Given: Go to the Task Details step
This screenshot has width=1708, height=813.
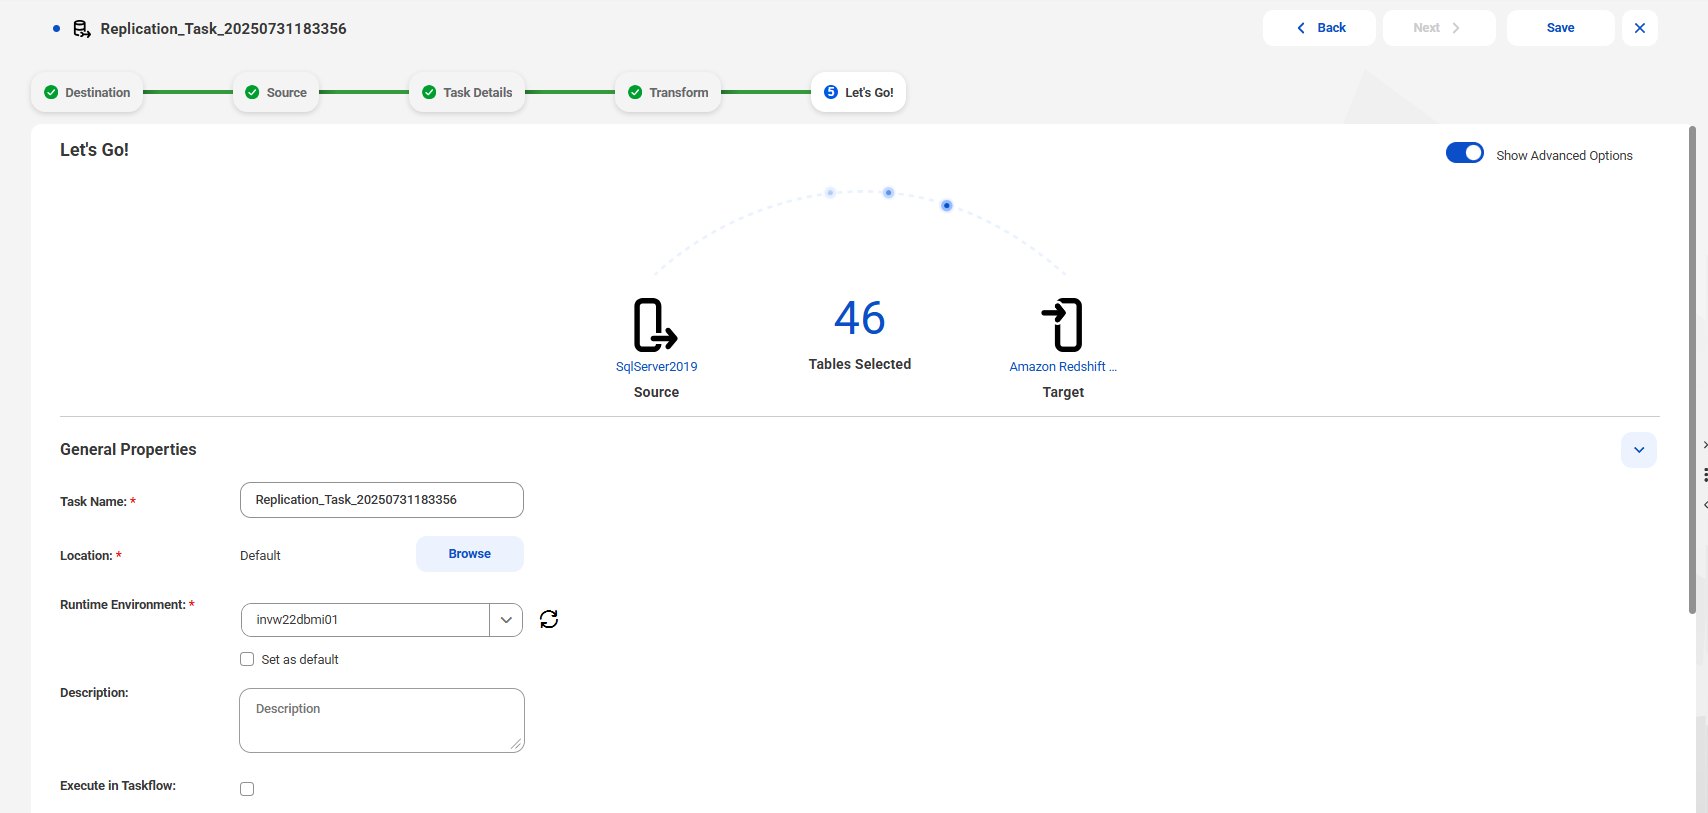Looking at the screenshot, I should [x=467, y=92].
